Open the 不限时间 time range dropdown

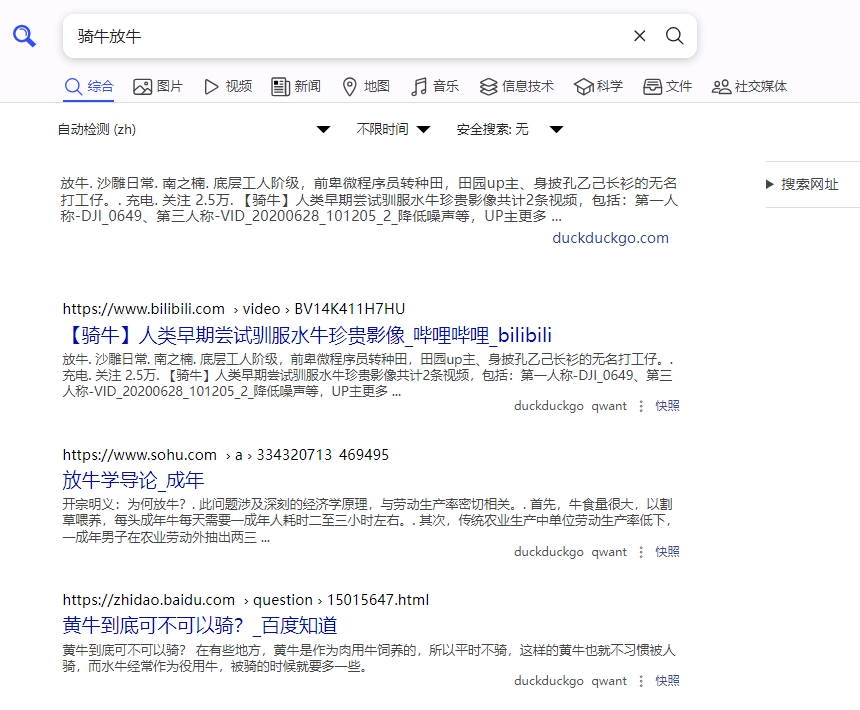pos(393,130)
